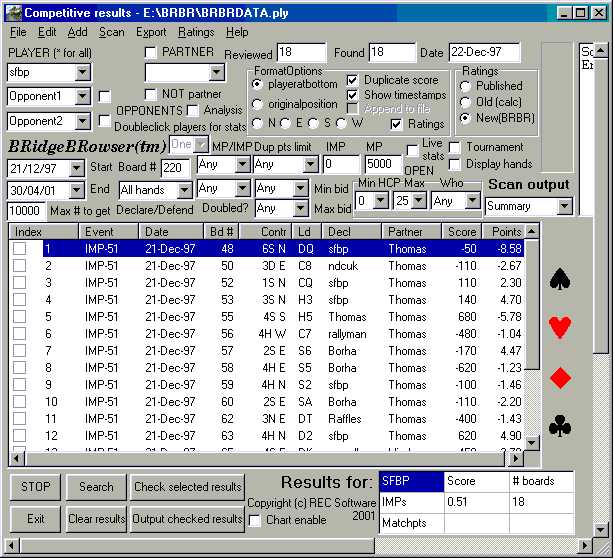Viewport: 614px width, 559px height.
Task: Select the Published ratings radio button
Action: click(x=465, y=86)
